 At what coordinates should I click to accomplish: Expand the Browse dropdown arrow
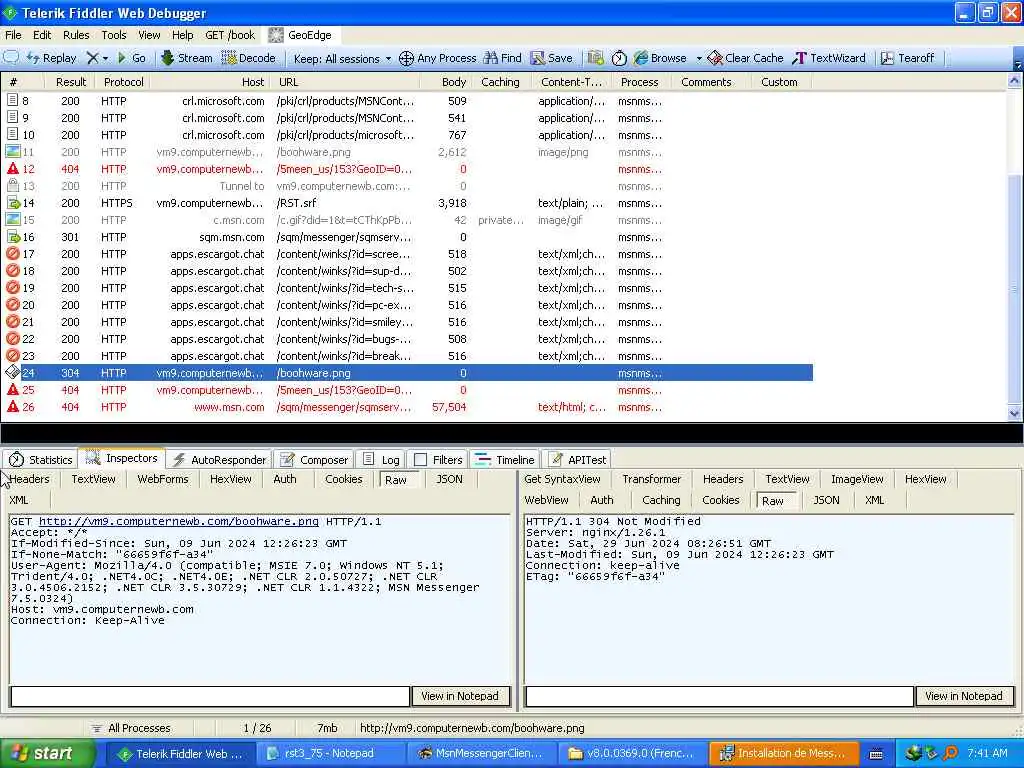pos(698,58)
